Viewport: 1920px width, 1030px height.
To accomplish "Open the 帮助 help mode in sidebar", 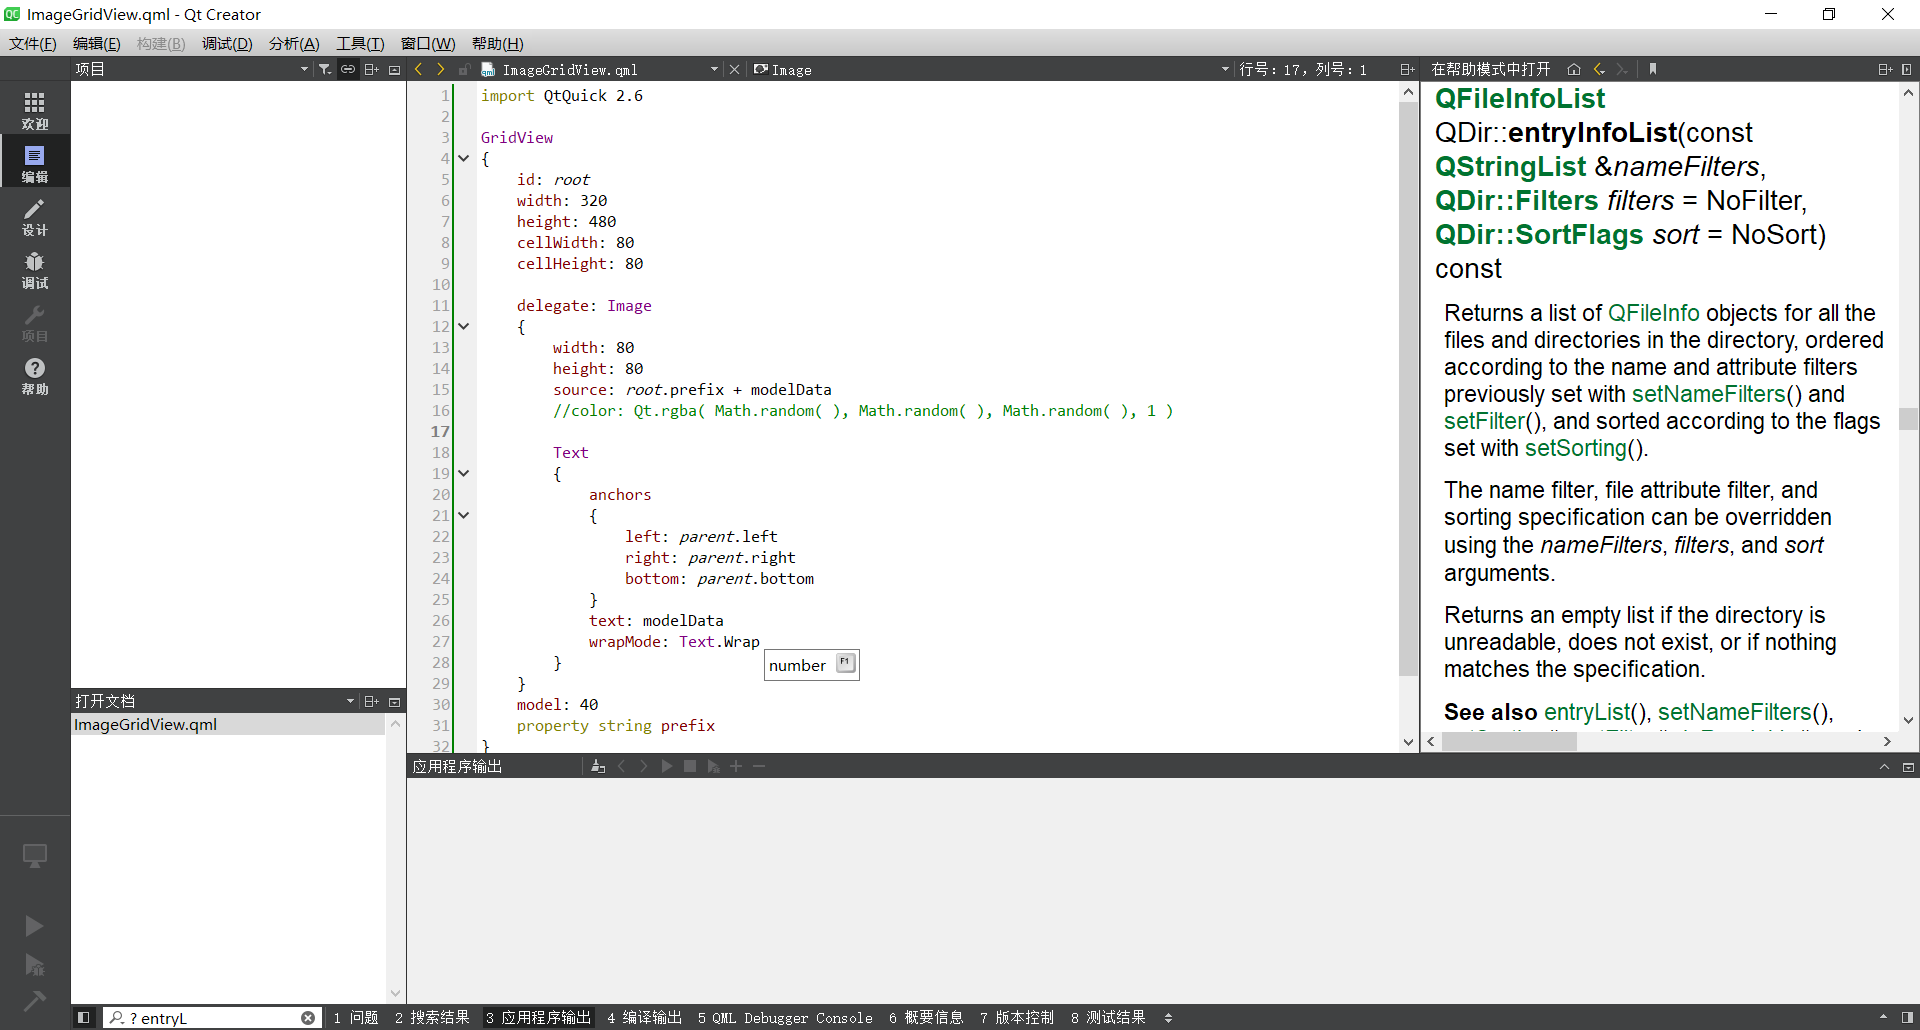I will pyautogui.click(x=35, y=376).
